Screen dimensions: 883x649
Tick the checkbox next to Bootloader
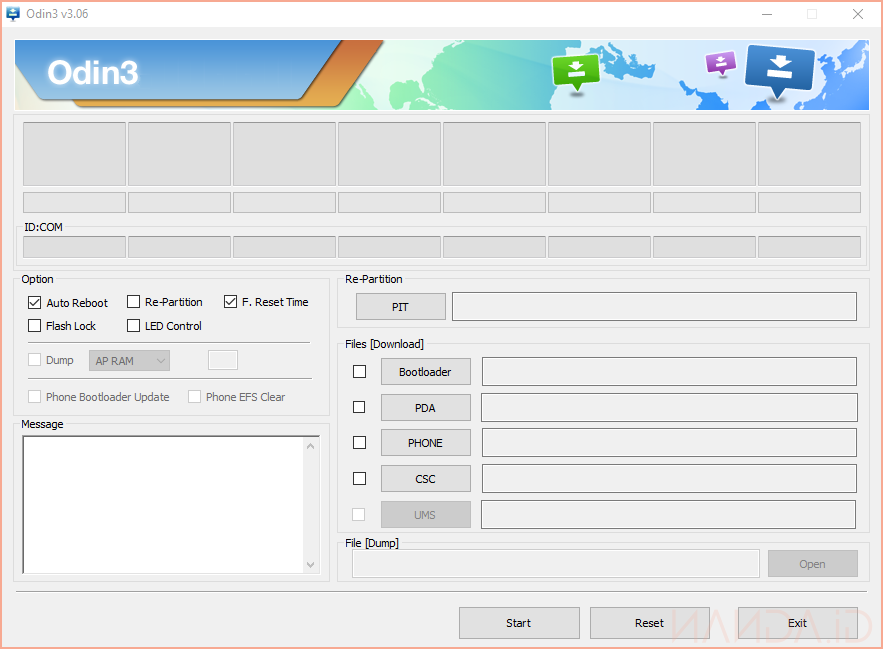(360, 372)
